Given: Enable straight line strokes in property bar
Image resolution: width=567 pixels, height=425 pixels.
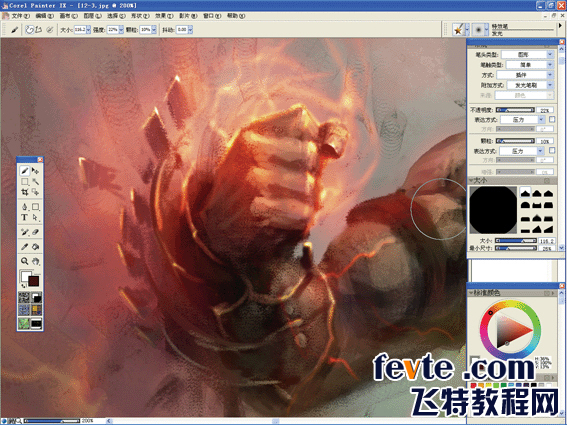Looking at the screenshot, I should pos(39,30).
